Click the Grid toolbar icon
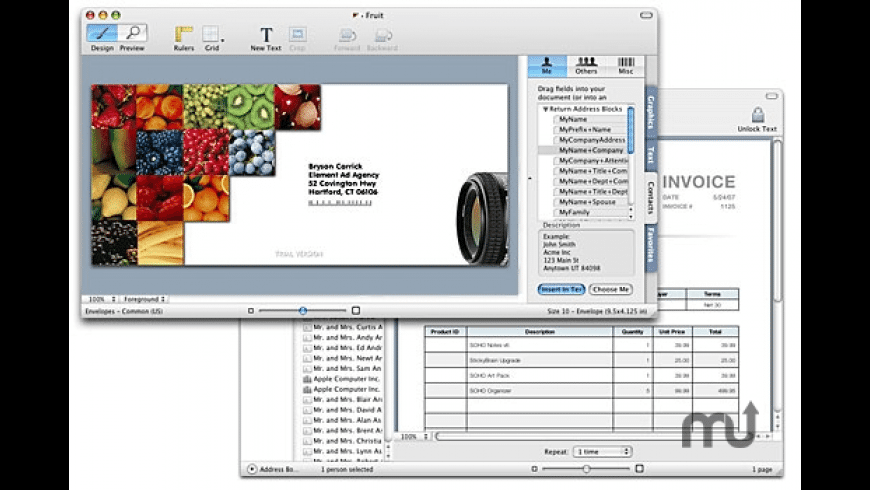Viewport: 870px width, 490px height. pyautogui.click(x=212, y=38)
